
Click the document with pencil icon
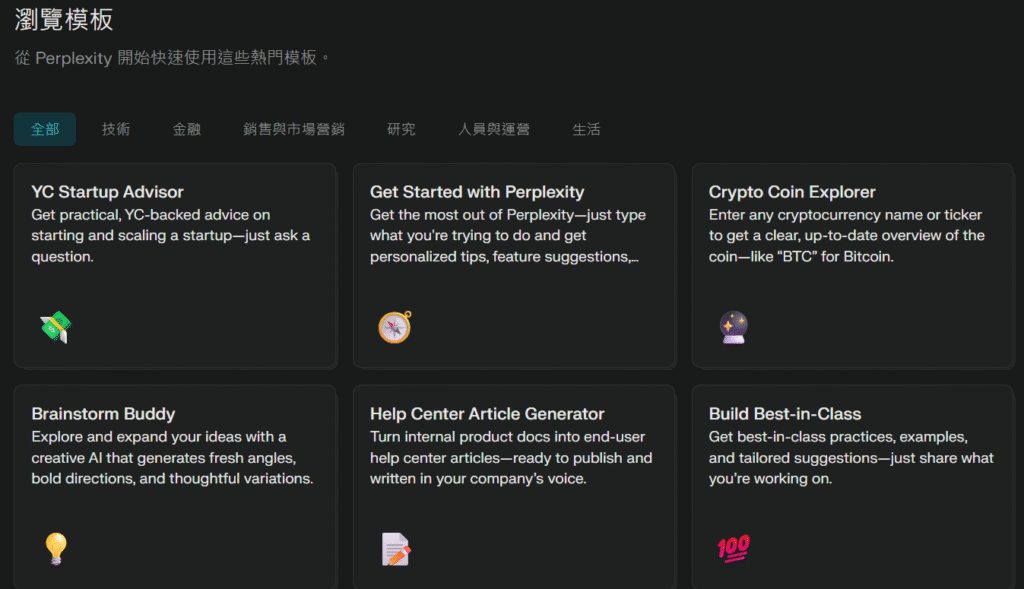[x=396, y=549]
